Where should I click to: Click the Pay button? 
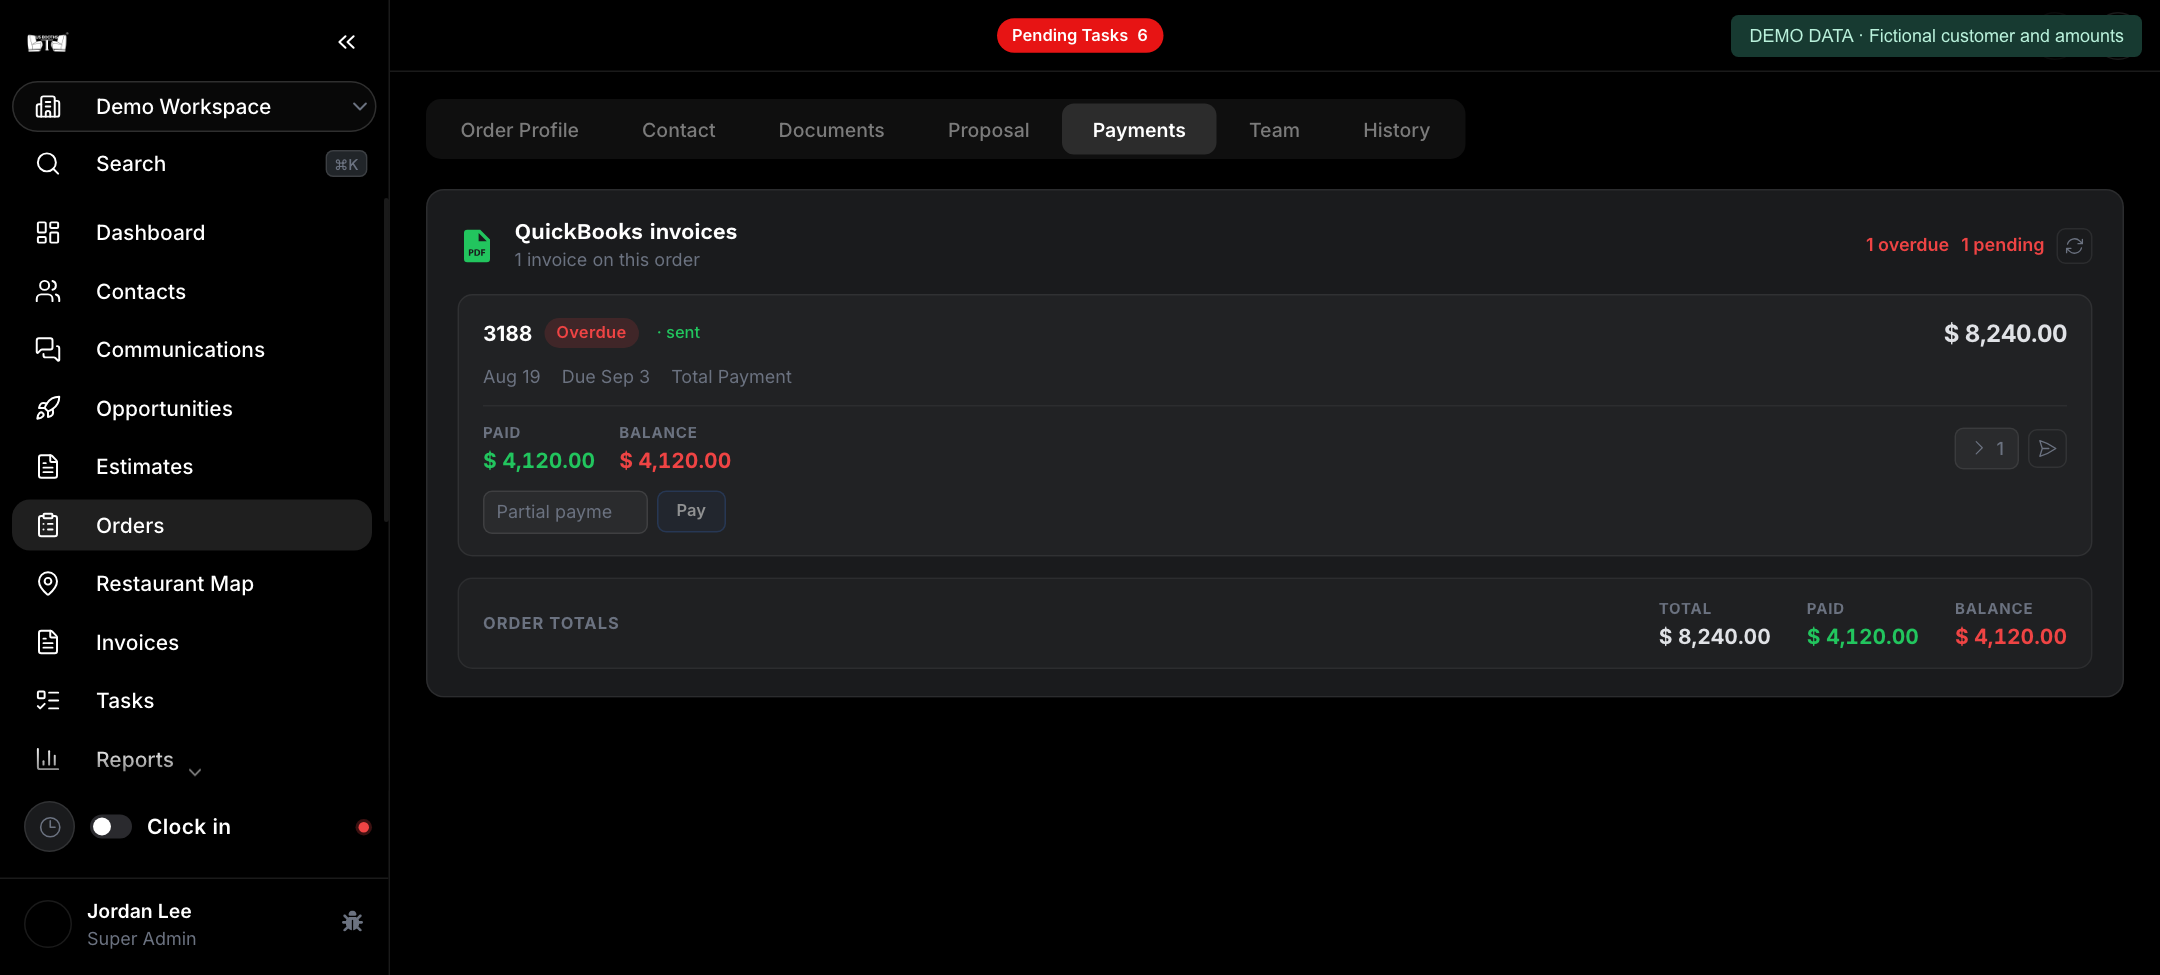click(x=691, y=511)
